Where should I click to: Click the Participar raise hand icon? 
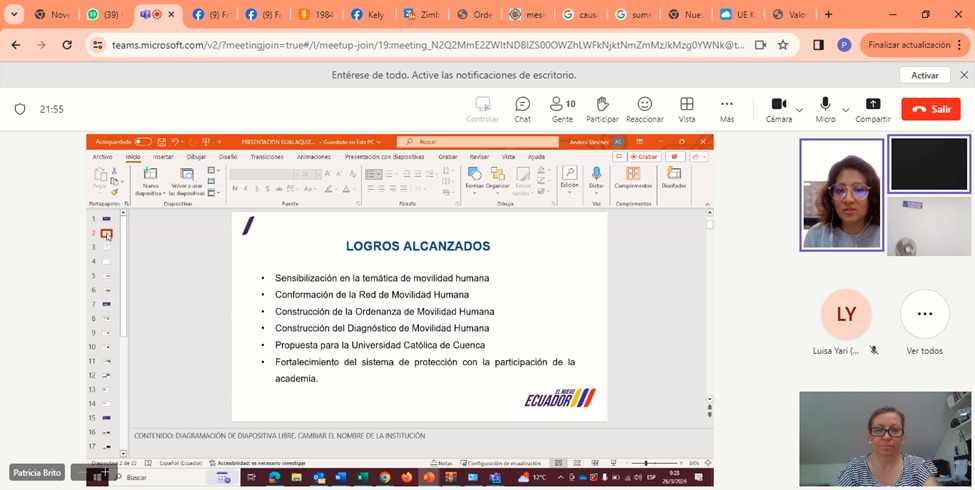(602, 105)
